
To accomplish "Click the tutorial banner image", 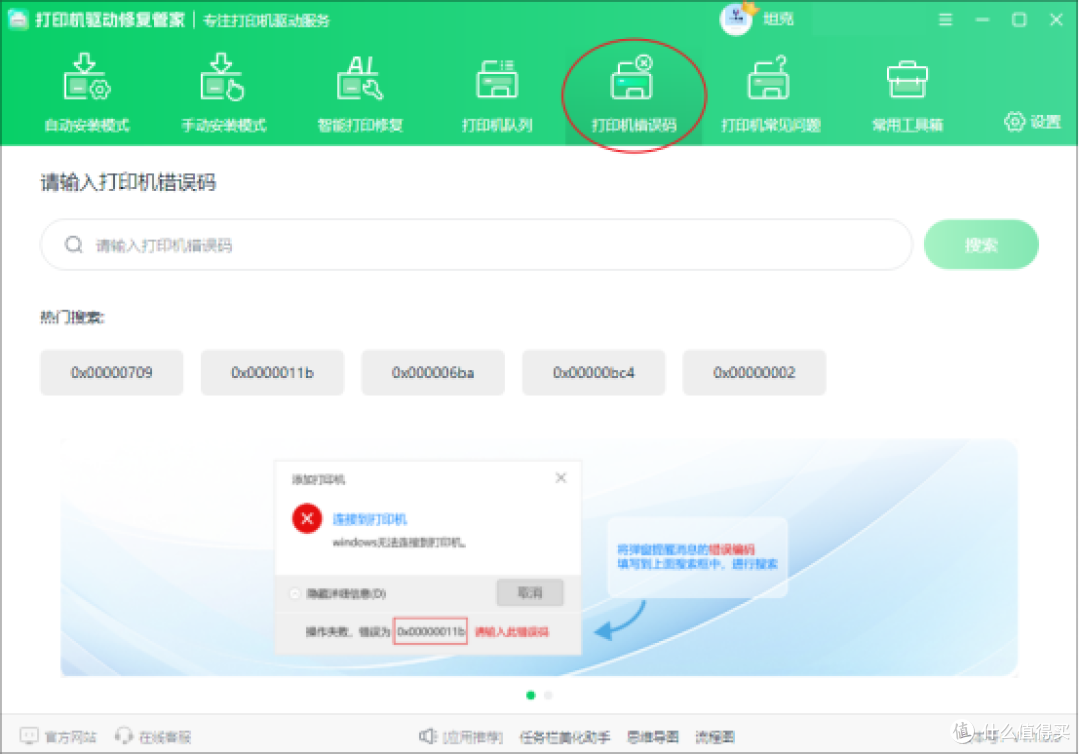I will tap(539, 558).
